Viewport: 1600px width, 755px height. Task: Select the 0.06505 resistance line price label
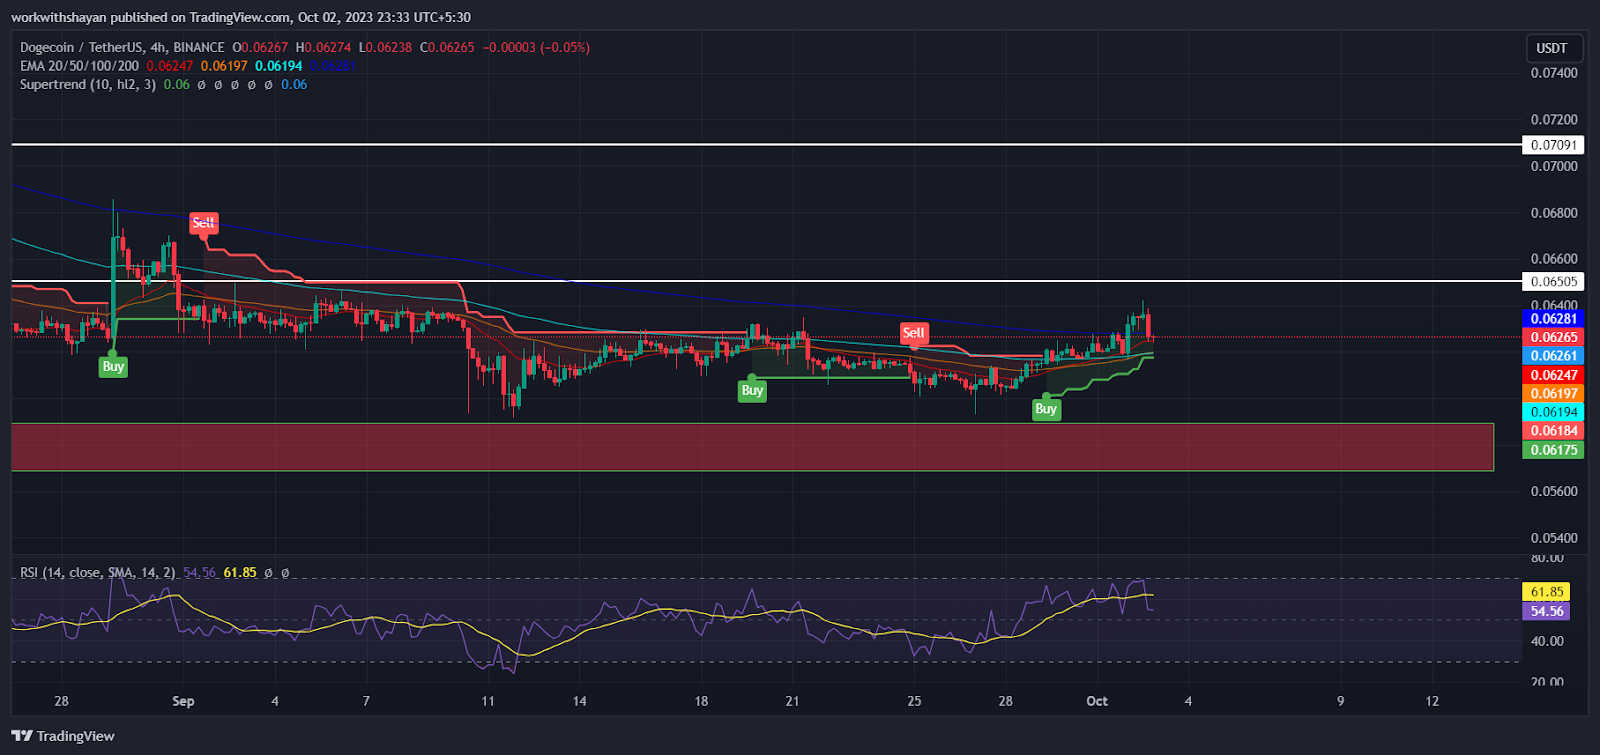[1553, 282]
